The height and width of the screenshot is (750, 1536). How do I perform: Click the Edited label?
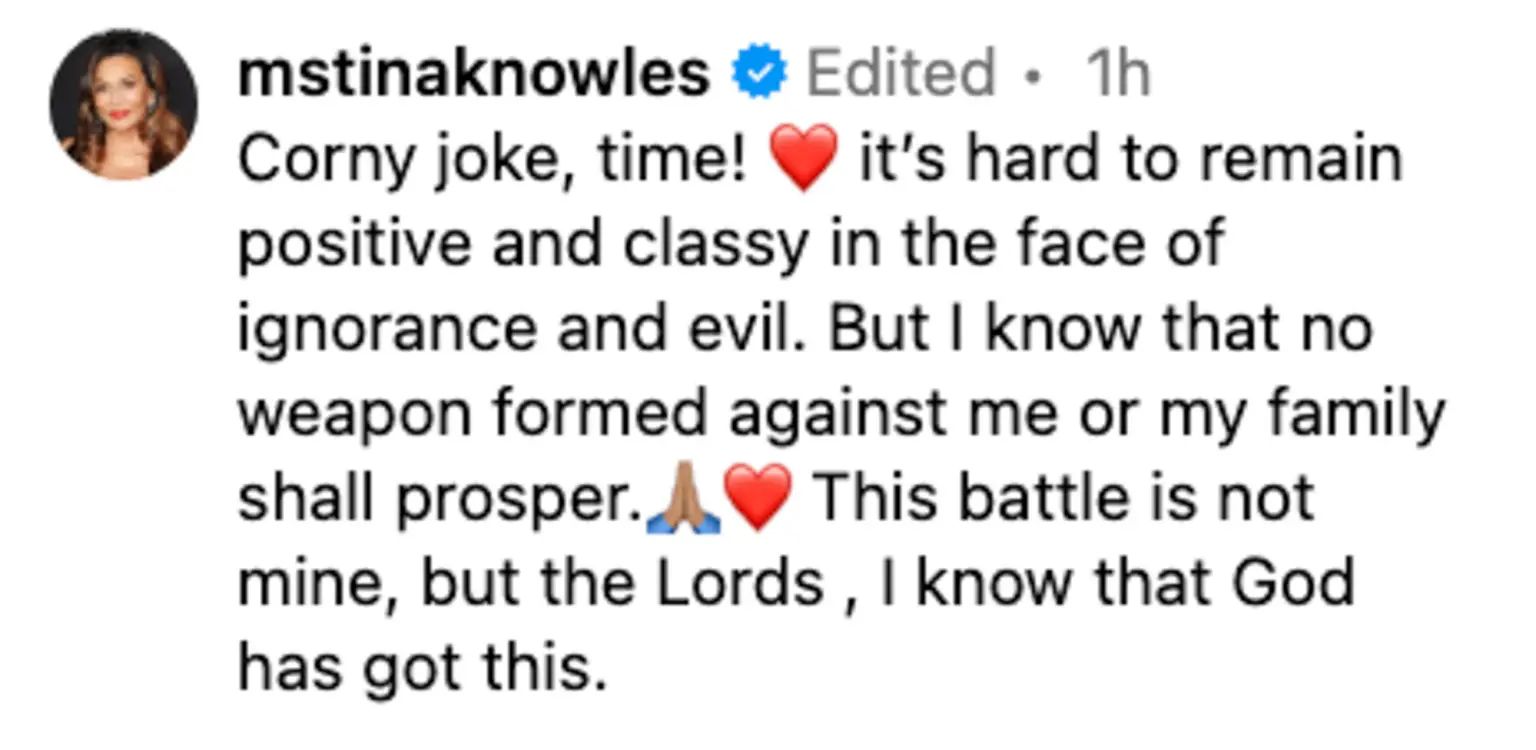coord(900,75)
